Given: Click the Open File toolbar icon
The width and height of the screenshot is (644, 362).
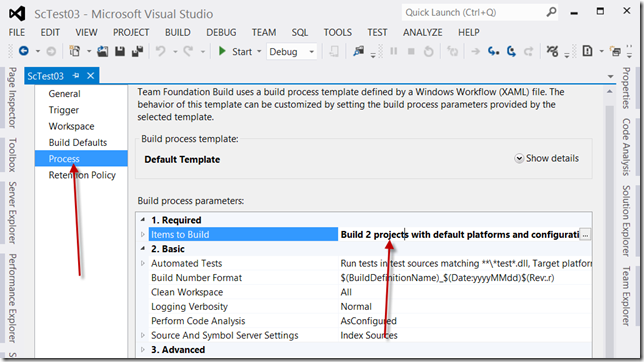Looking at the screenshot, I should [102, 51].
